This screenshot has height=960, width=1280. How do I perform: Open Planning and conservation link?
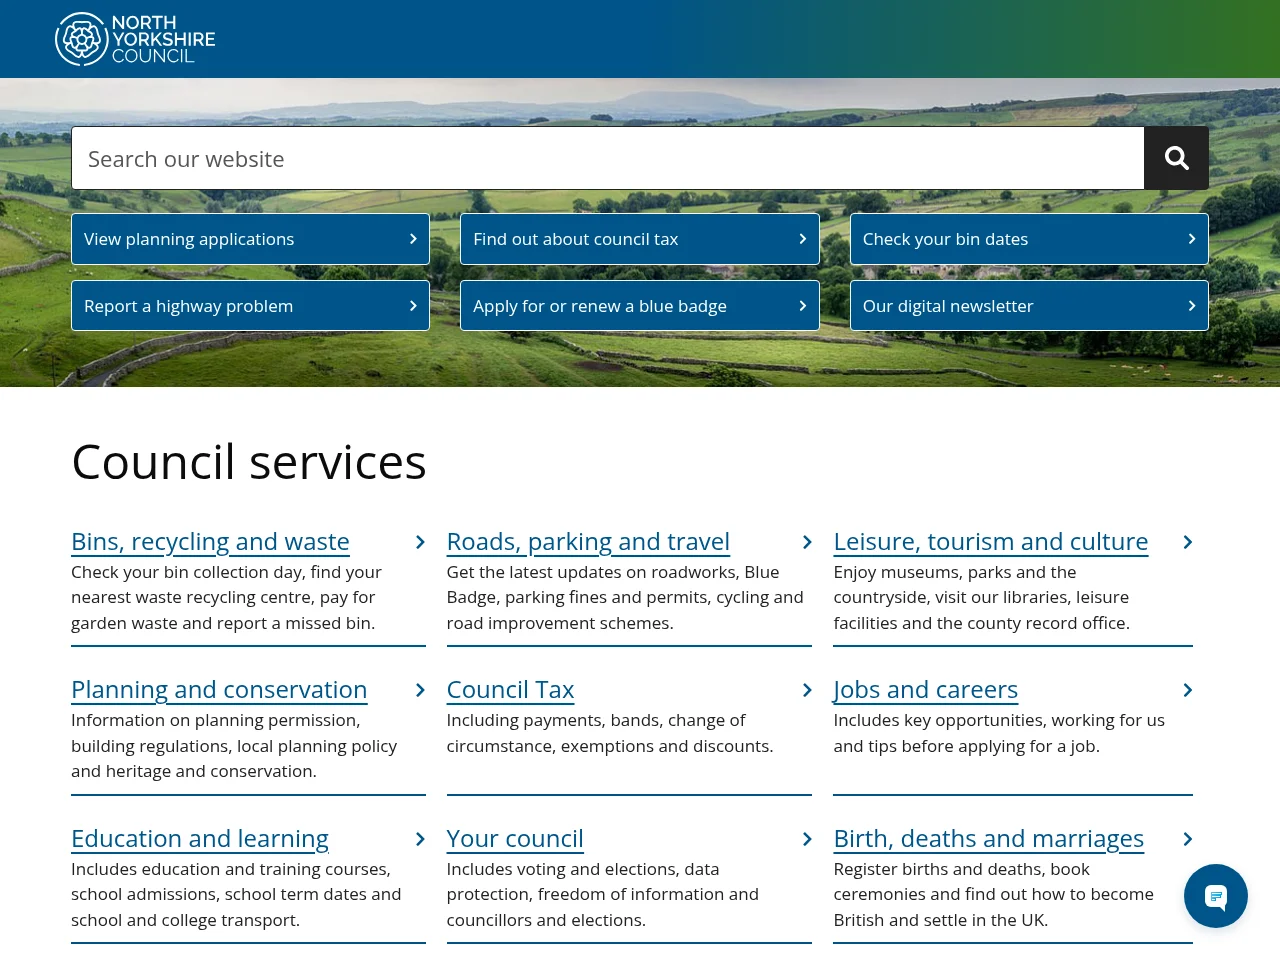click(219, 690)
